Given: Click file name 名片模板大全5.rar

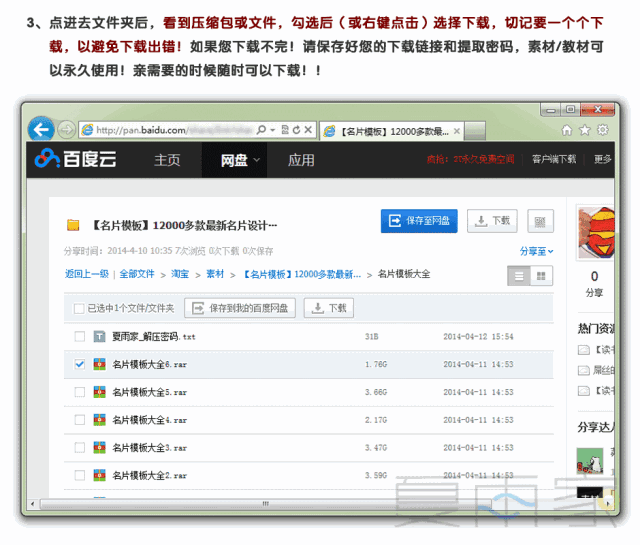Looking at the screenshot, I should [149, 392].
